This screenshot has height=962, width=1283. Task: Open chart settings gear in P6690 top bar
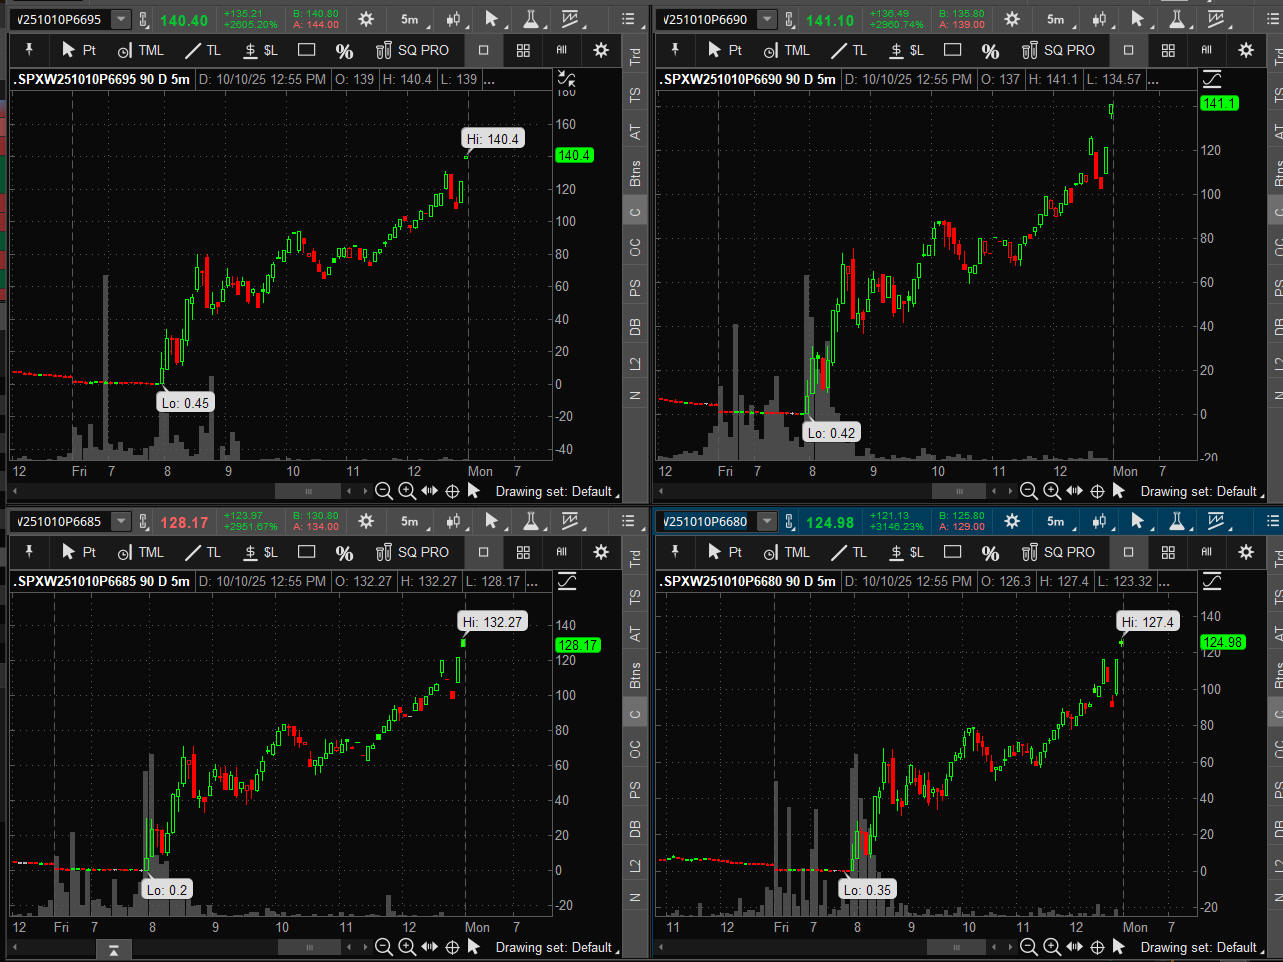[x=1012, y=19]
